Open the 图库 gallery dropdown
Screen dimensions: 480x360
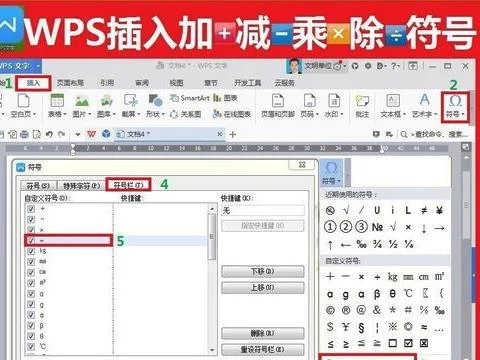(106, 106)
